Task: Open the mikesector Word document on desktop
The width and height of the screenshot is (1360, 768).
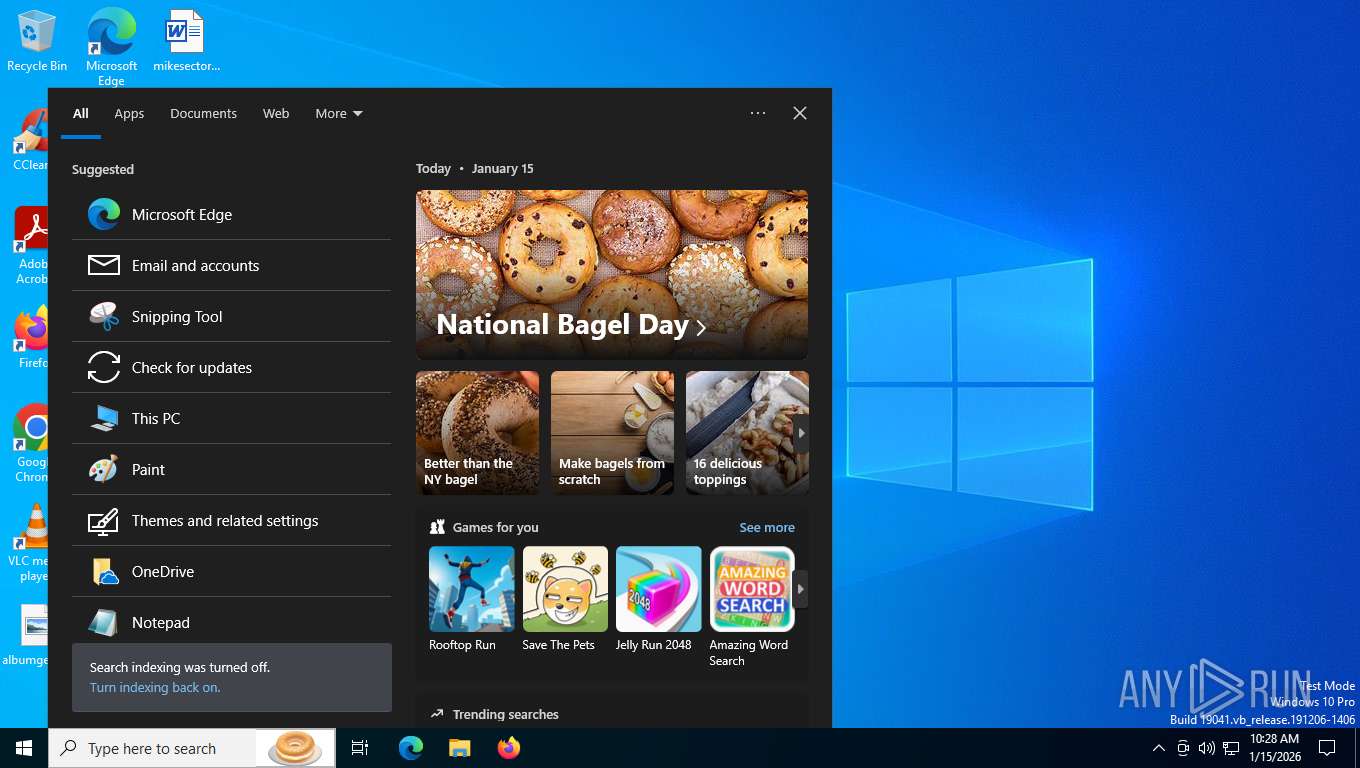Action: [x=186, y=42]
